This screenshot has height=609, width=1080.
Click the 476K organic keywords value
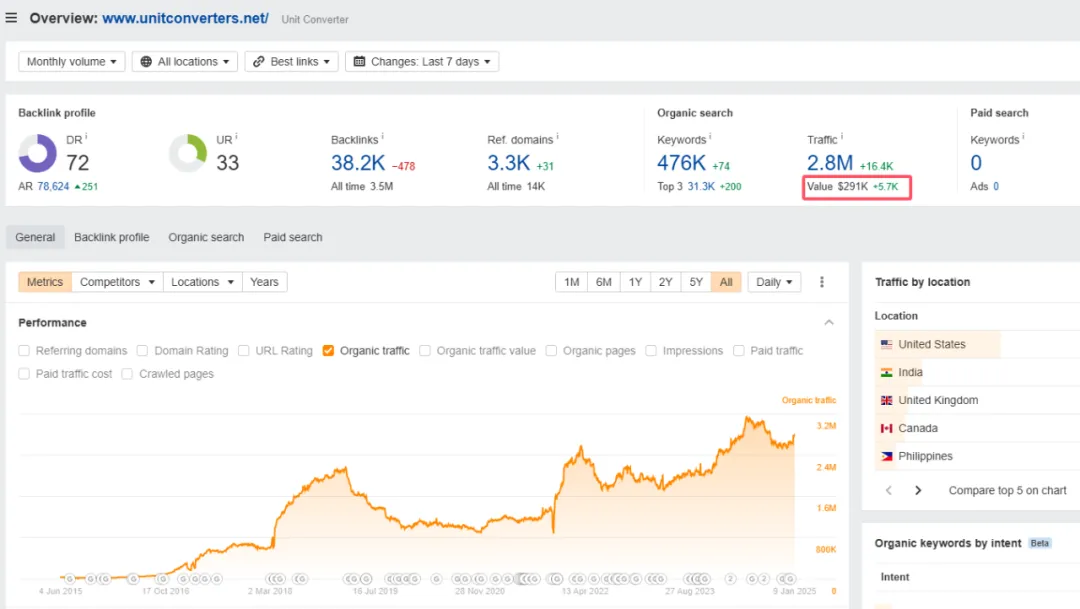pyautogui.click(x=681, y=163)
